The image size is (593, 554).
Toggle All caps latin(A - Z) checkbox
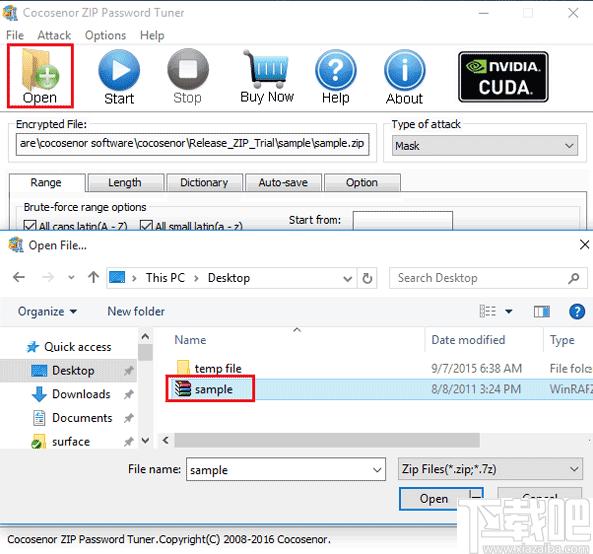[29, 226]
